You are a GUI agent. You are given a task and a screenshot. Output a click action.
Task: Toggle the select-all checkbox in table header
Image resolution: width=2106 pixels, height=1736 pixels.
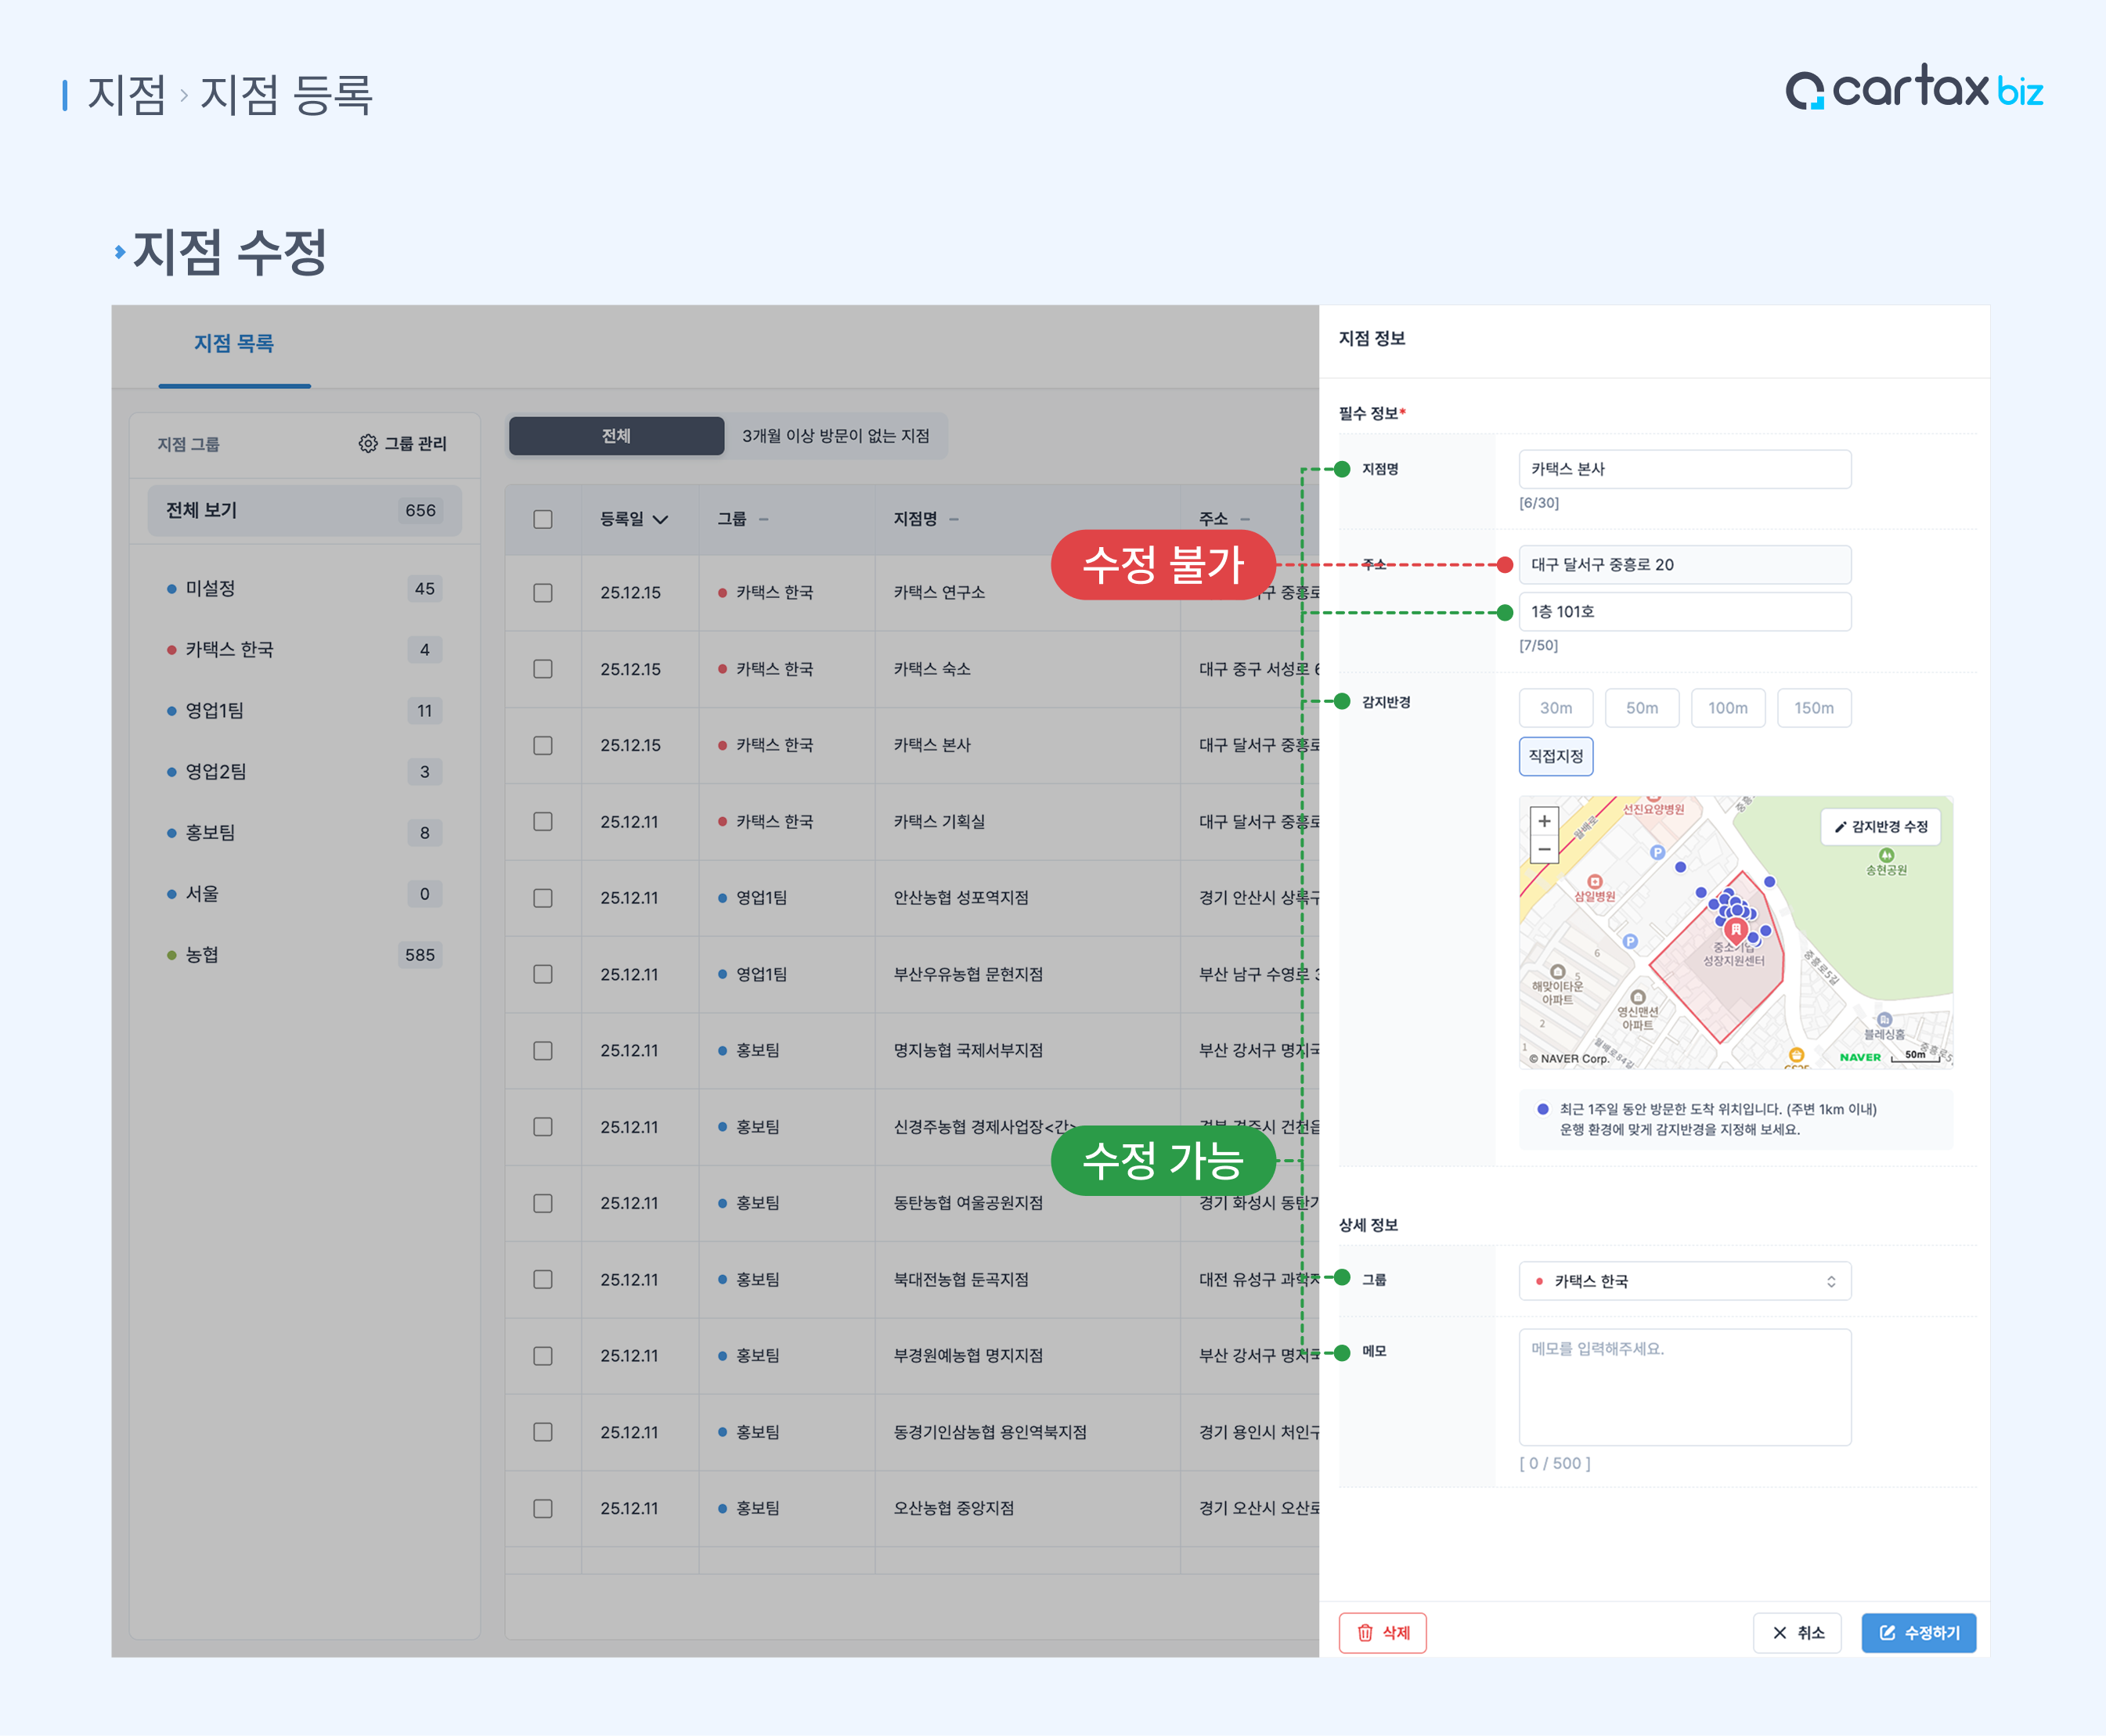pos(543,519)
